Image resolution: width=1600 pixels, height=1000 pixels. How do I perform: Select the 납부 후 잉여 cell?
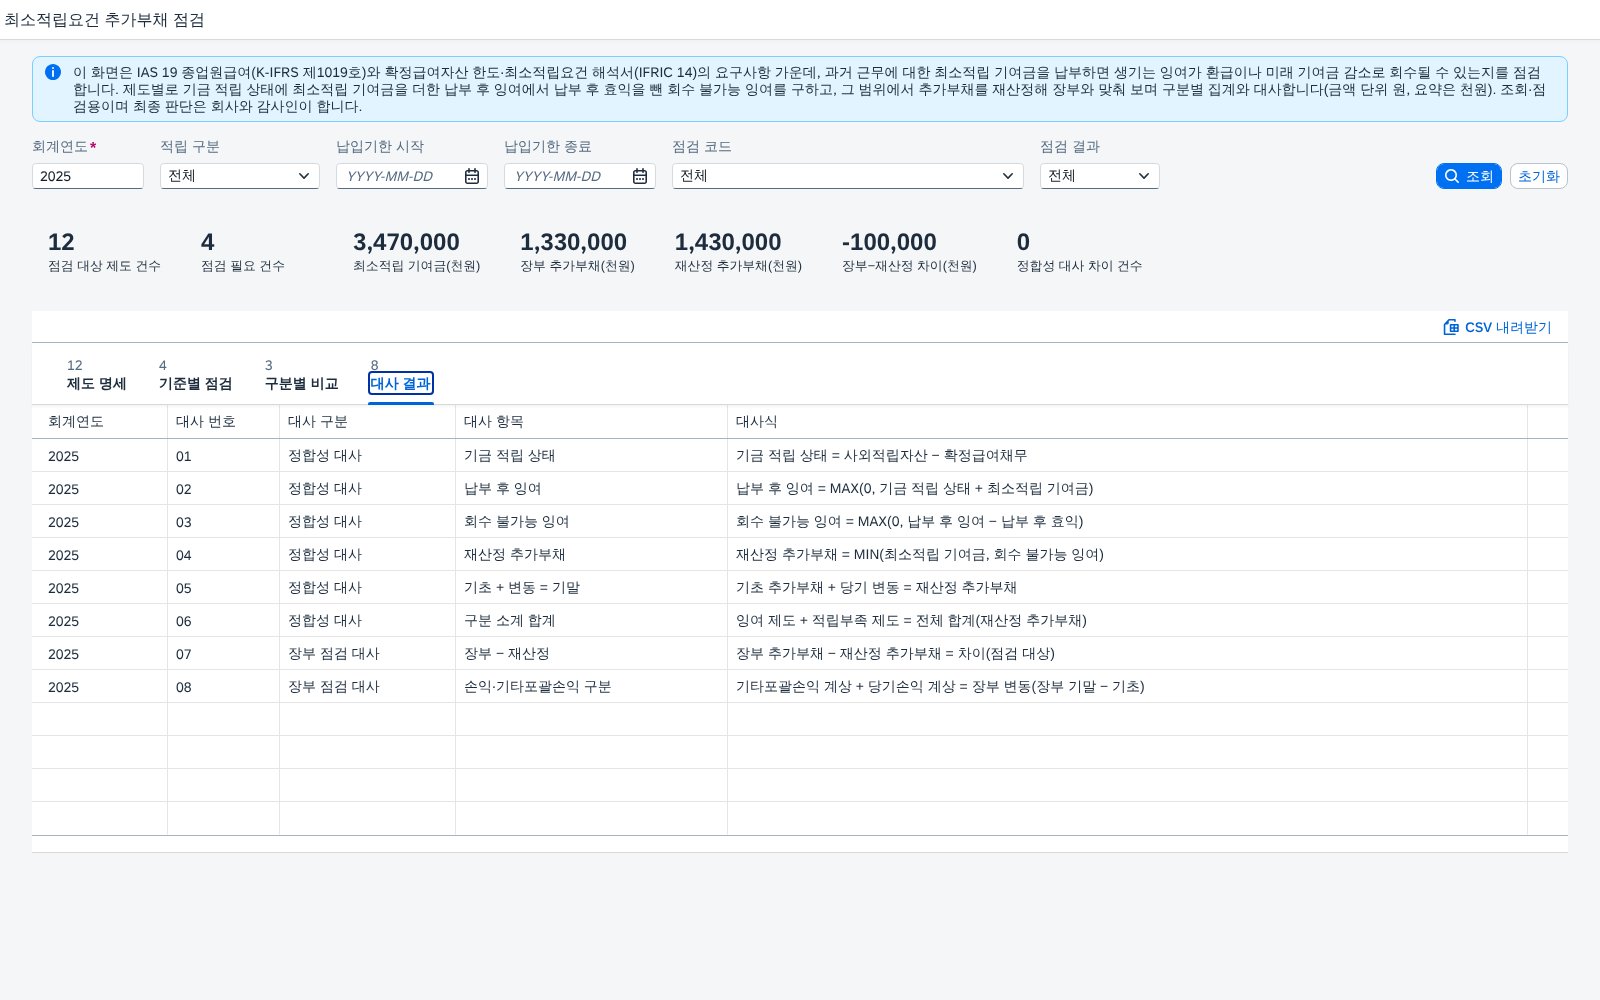tap(592, 489)
